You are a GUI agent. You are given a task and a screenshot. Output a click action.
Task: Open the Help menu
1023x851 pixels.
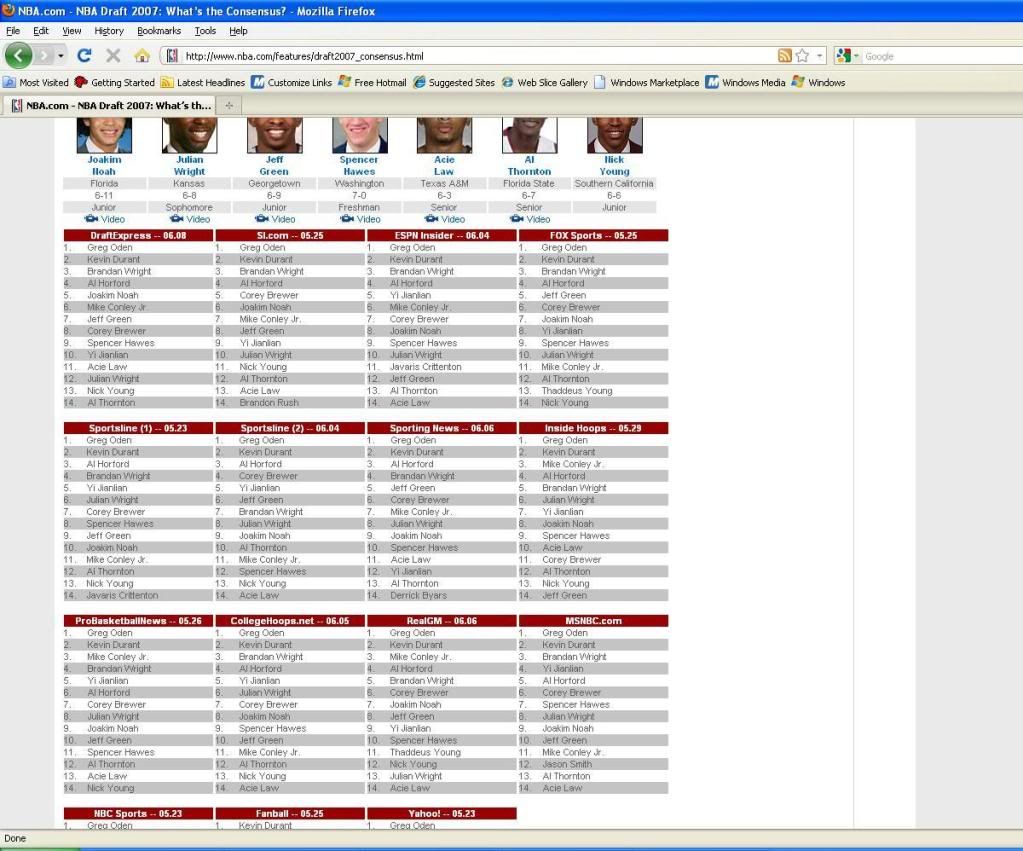point(238,31)
